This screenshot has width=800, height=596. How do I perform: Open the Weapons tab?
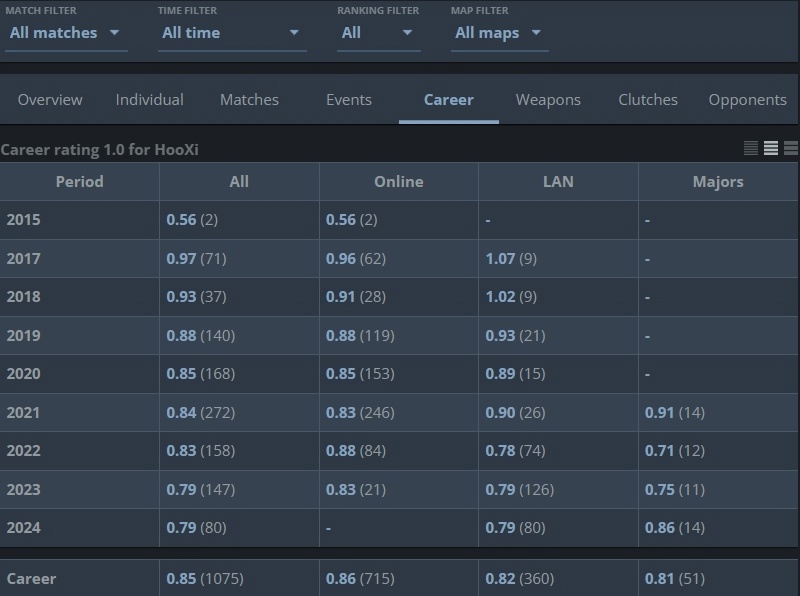(548, 100)
